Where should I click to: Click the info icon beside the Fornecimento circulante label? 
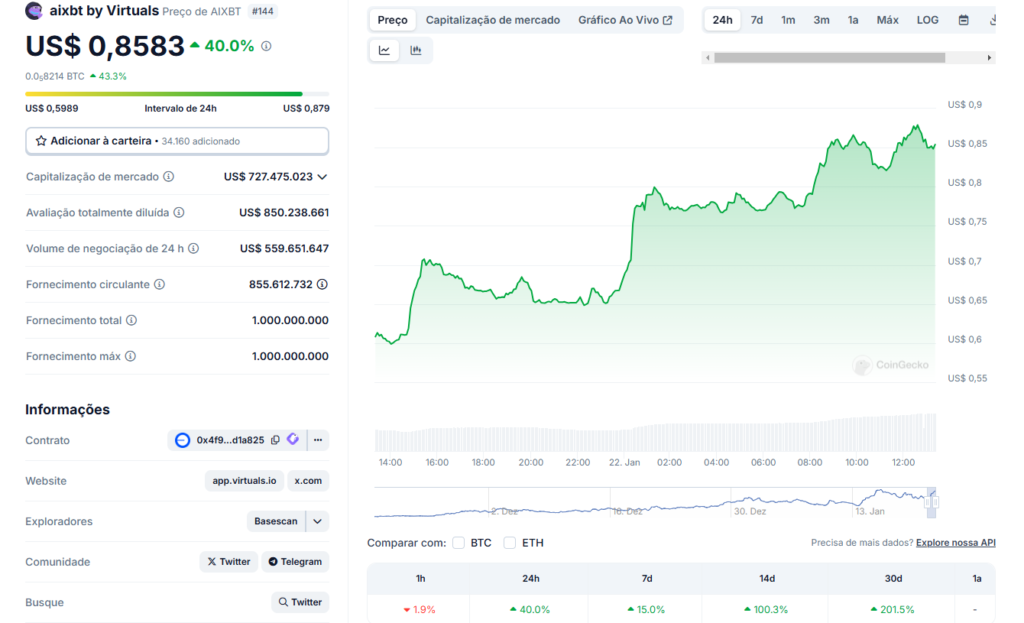click(x=159, y=284)
